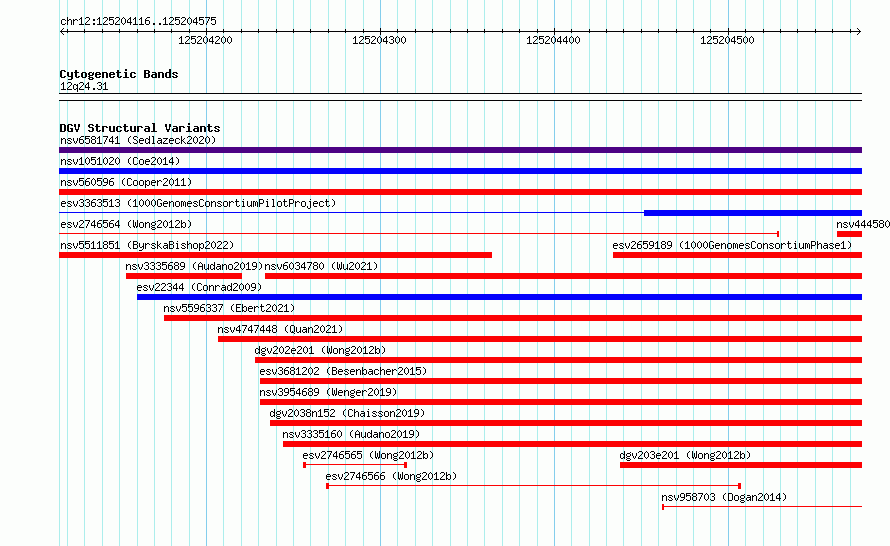The image size is (890, 546).
Task: Open nsv5511851 (ByrskaBishop2022) label
Action: [147, 245]
